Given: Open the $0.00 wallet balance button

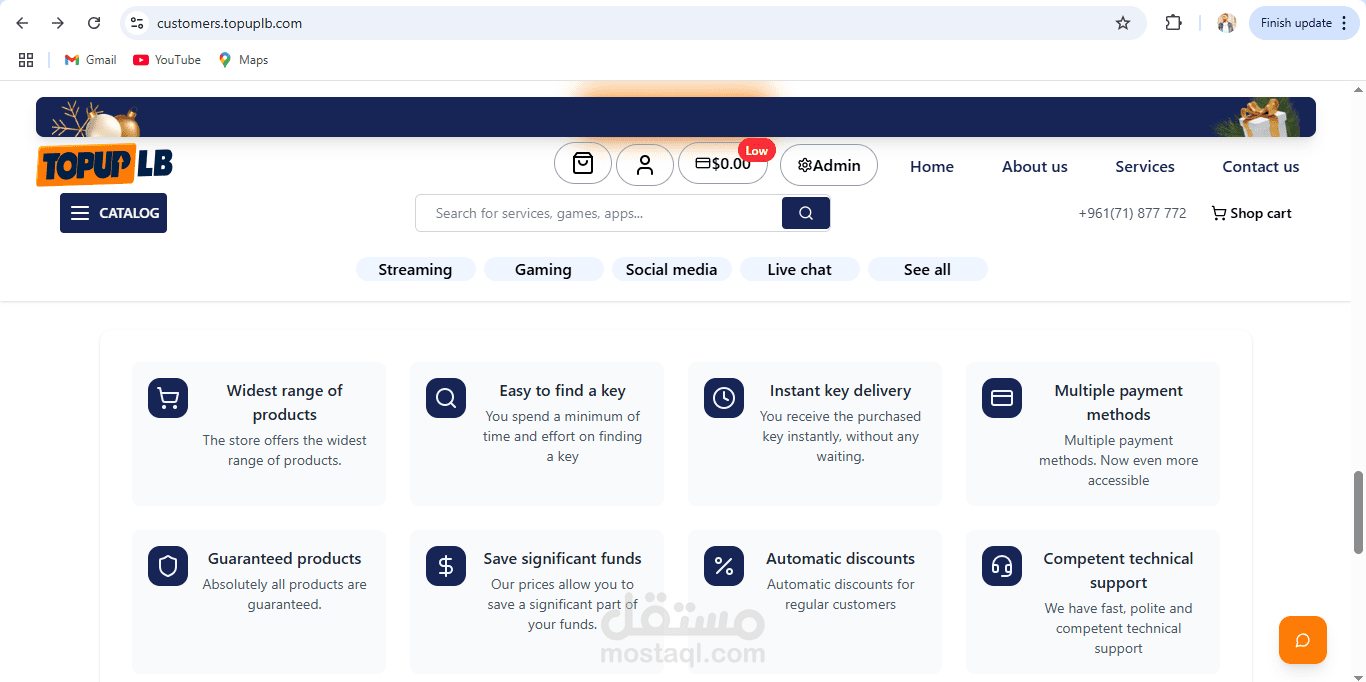Looking at the screenshot, I should click(x=723, y=164).
